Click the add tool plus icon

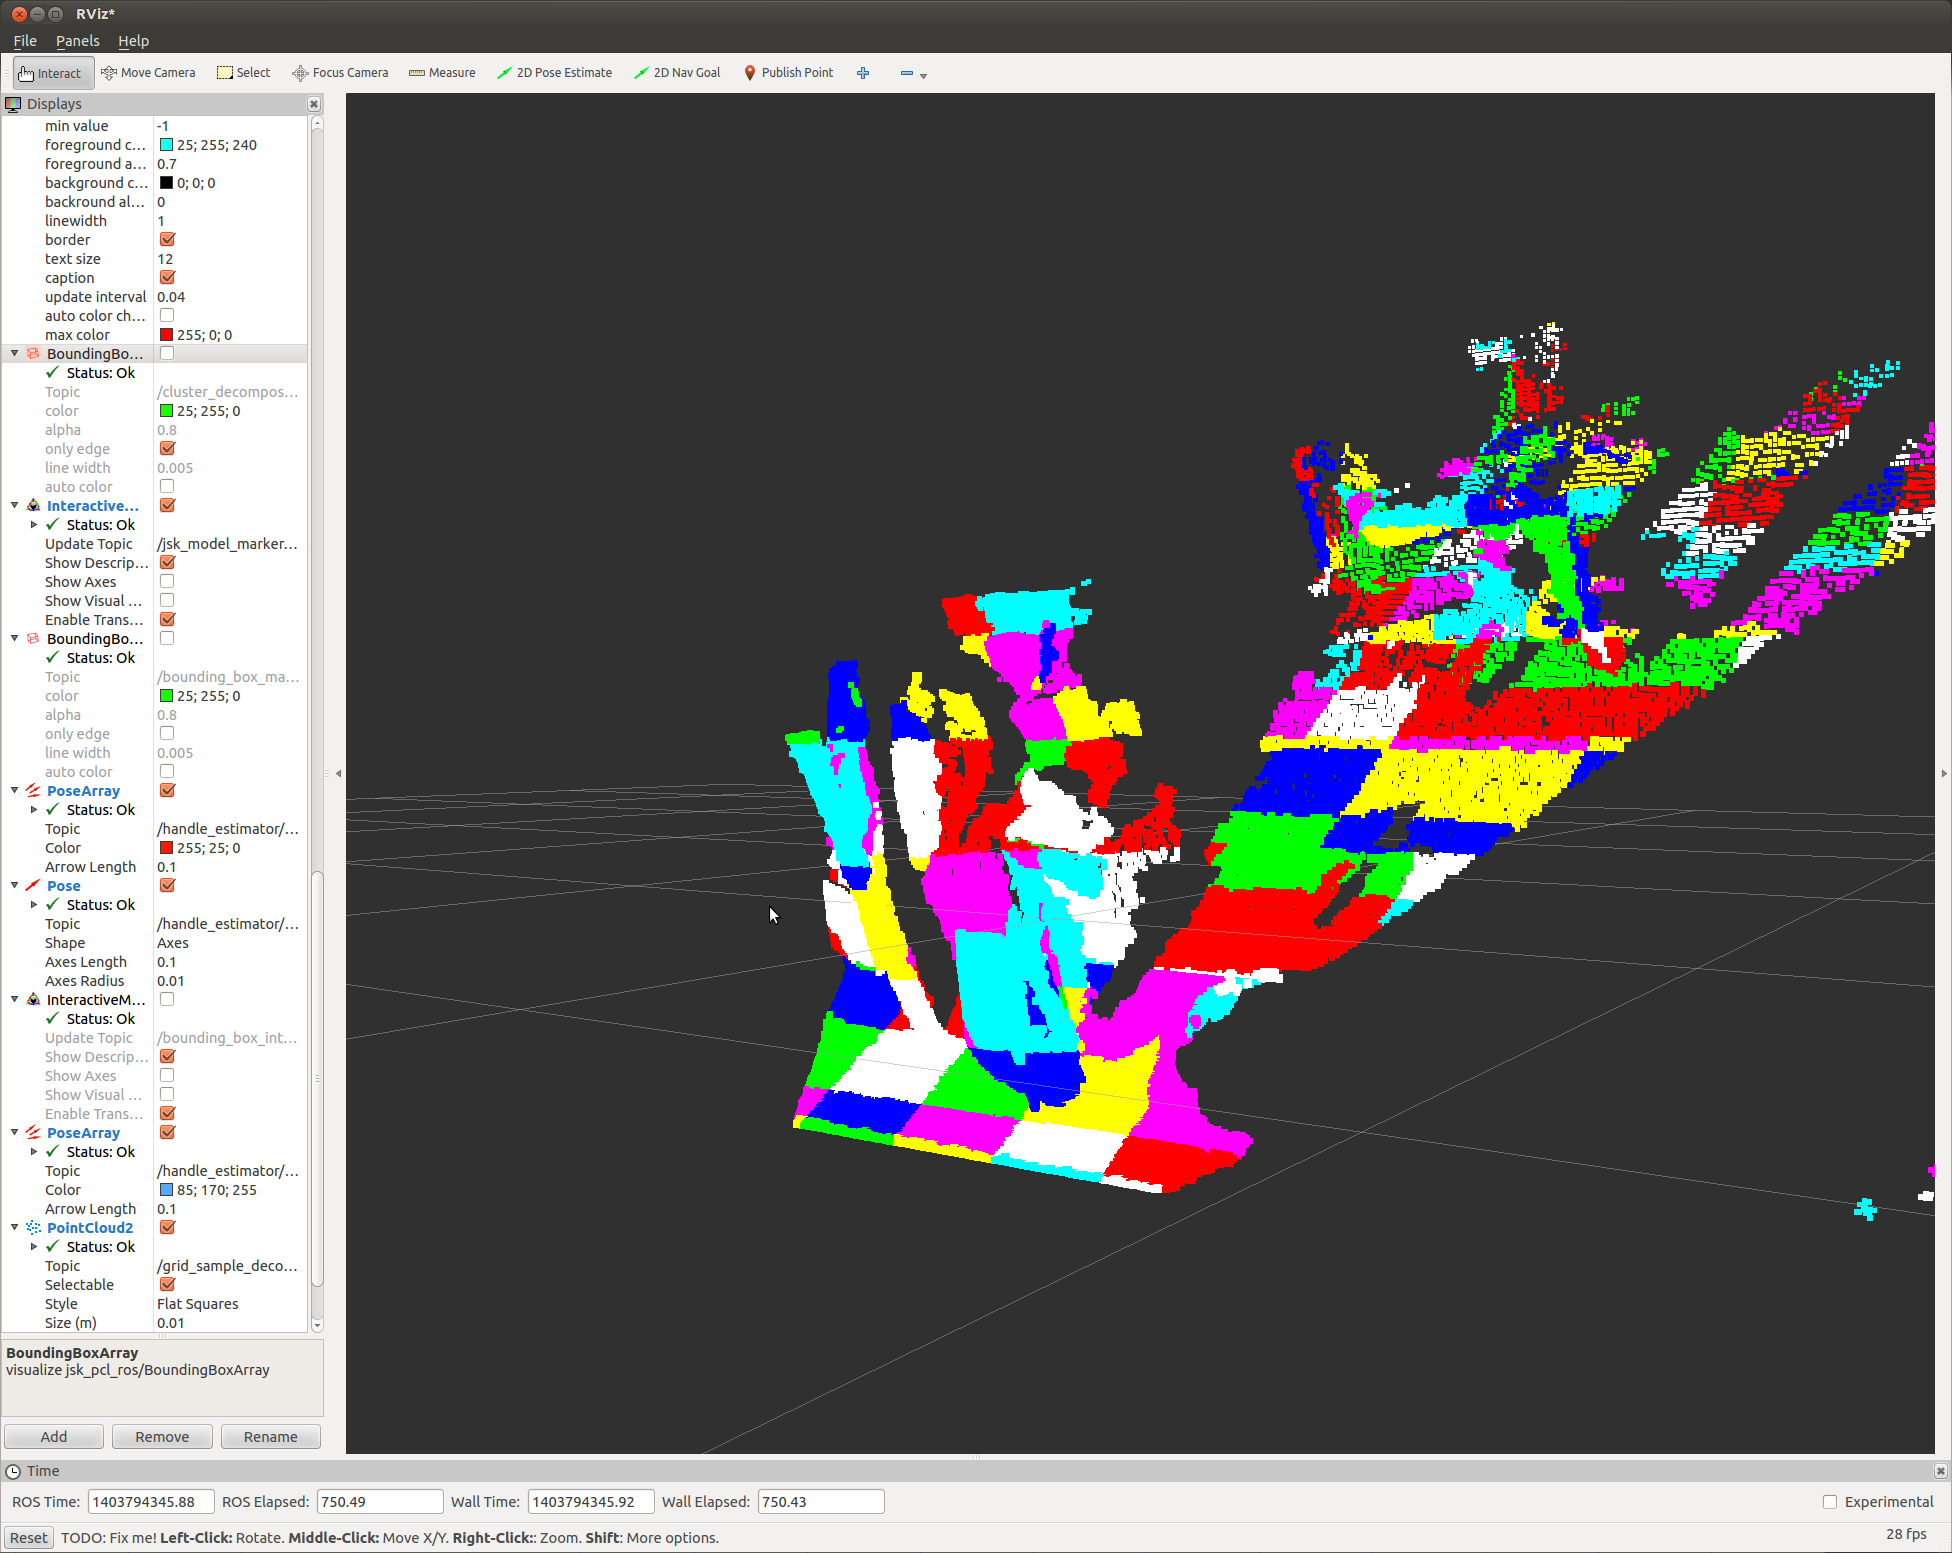tap(863, 73)
